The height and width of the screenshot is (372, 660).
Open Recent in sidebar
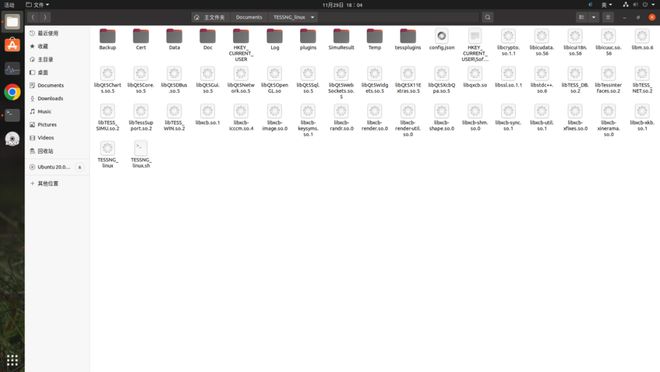pyautogui.click(x=58, y=33)
